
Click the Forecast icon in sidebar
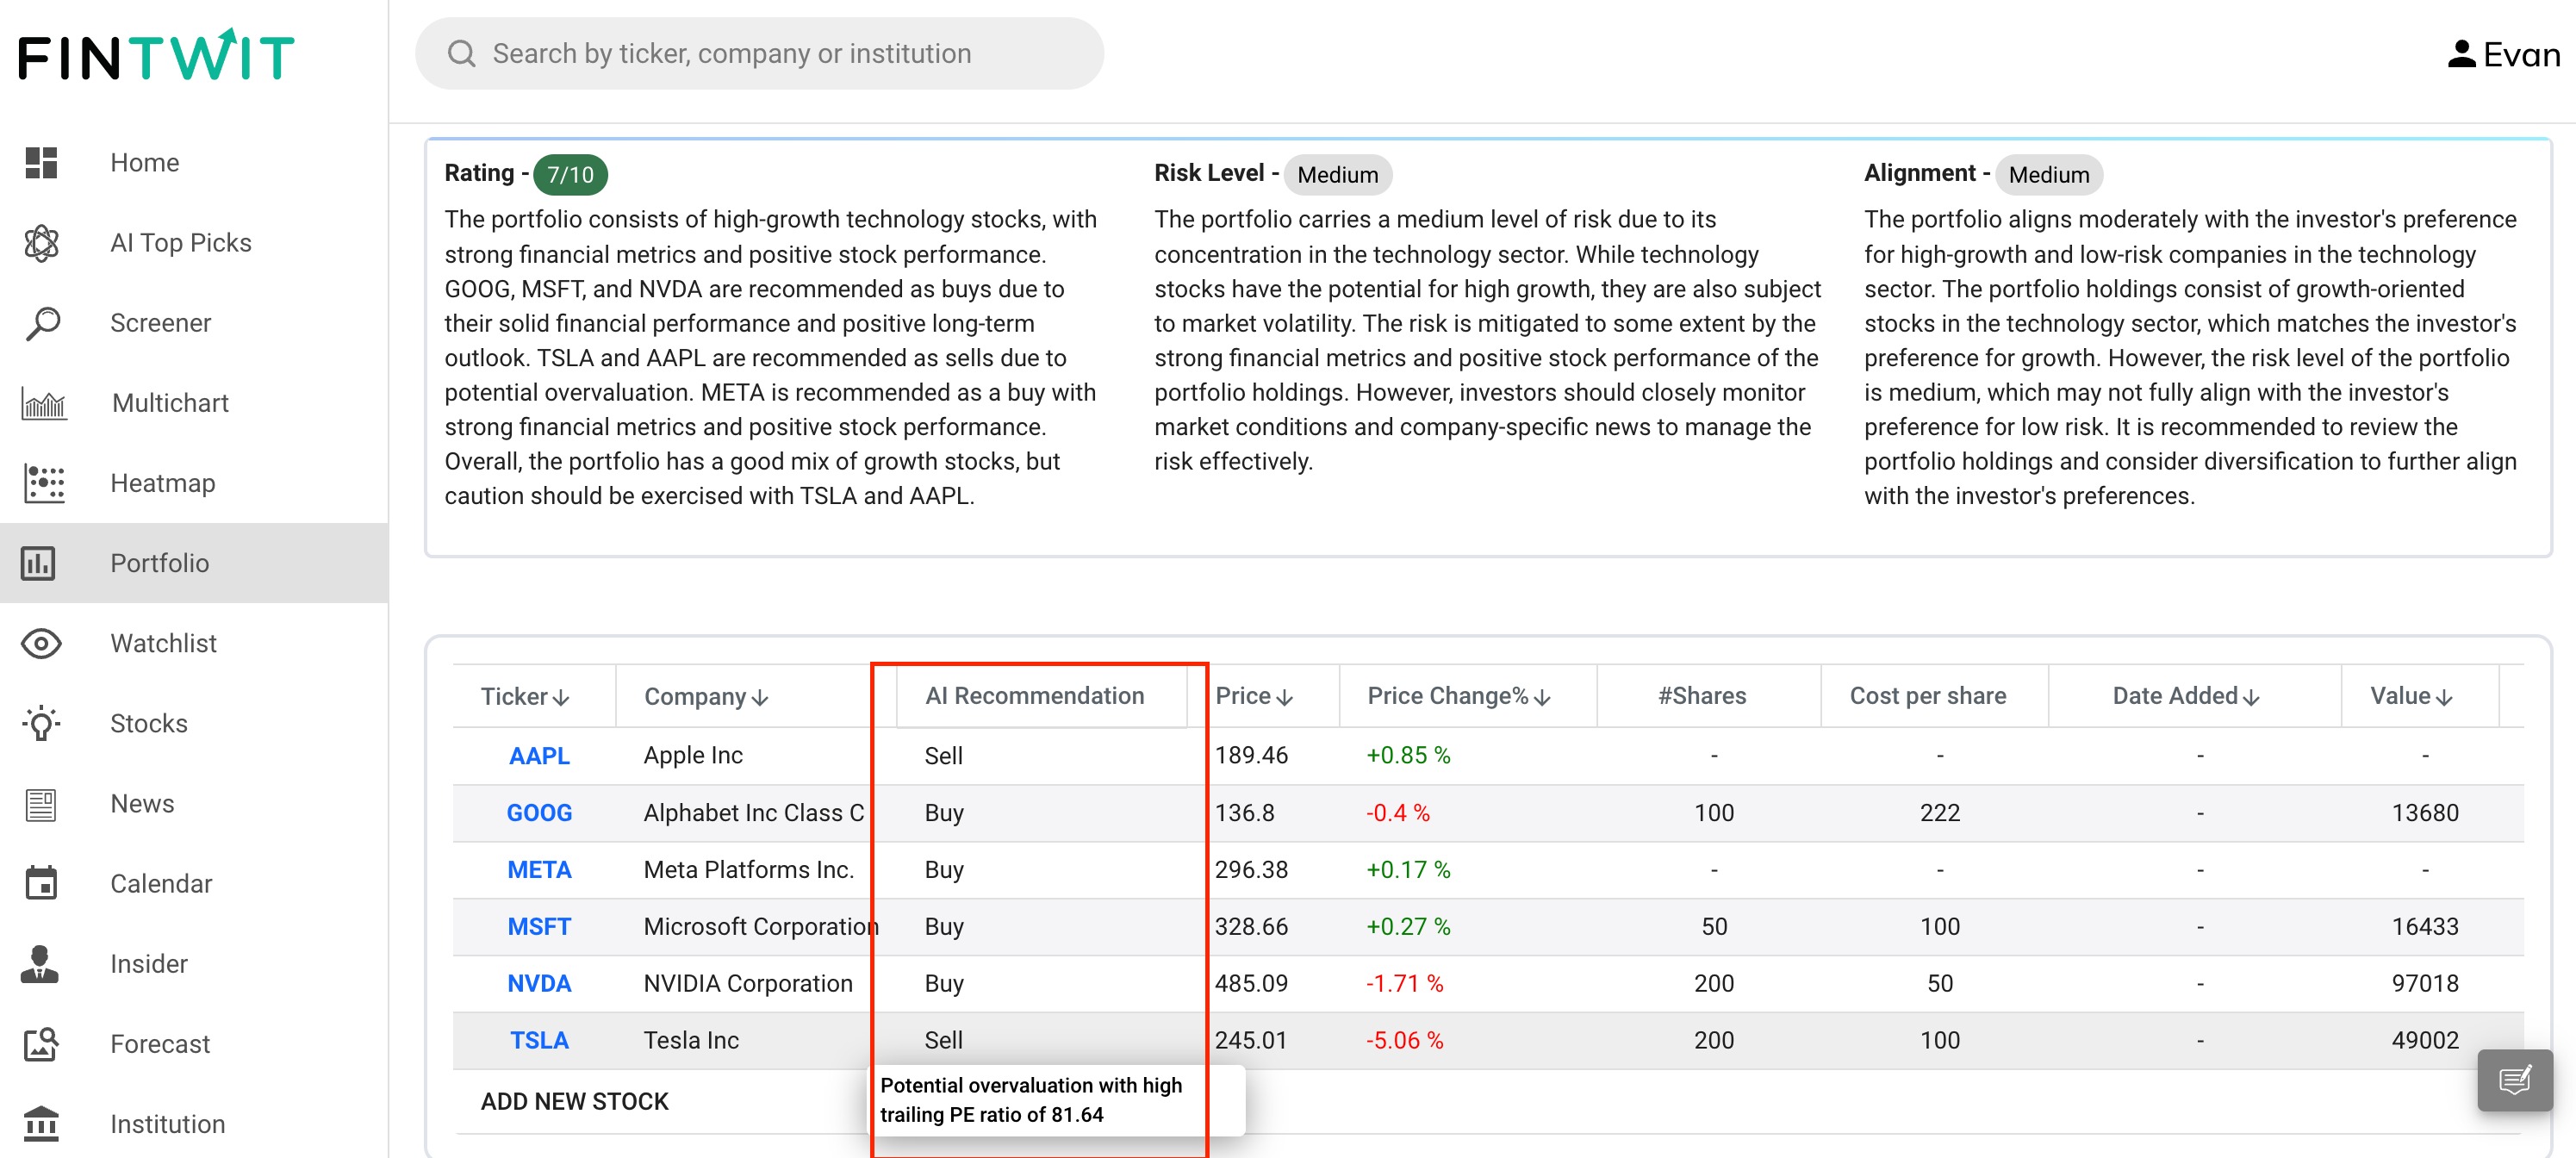(41, 1044)
